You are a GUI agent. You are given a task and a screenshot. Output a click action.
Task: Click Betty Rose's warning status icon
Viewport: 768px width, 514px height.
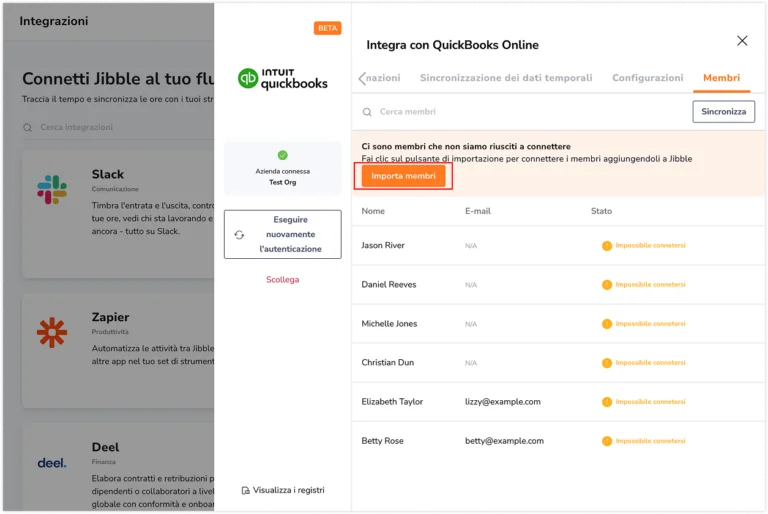pyautogui.click(x=606, y=441)
